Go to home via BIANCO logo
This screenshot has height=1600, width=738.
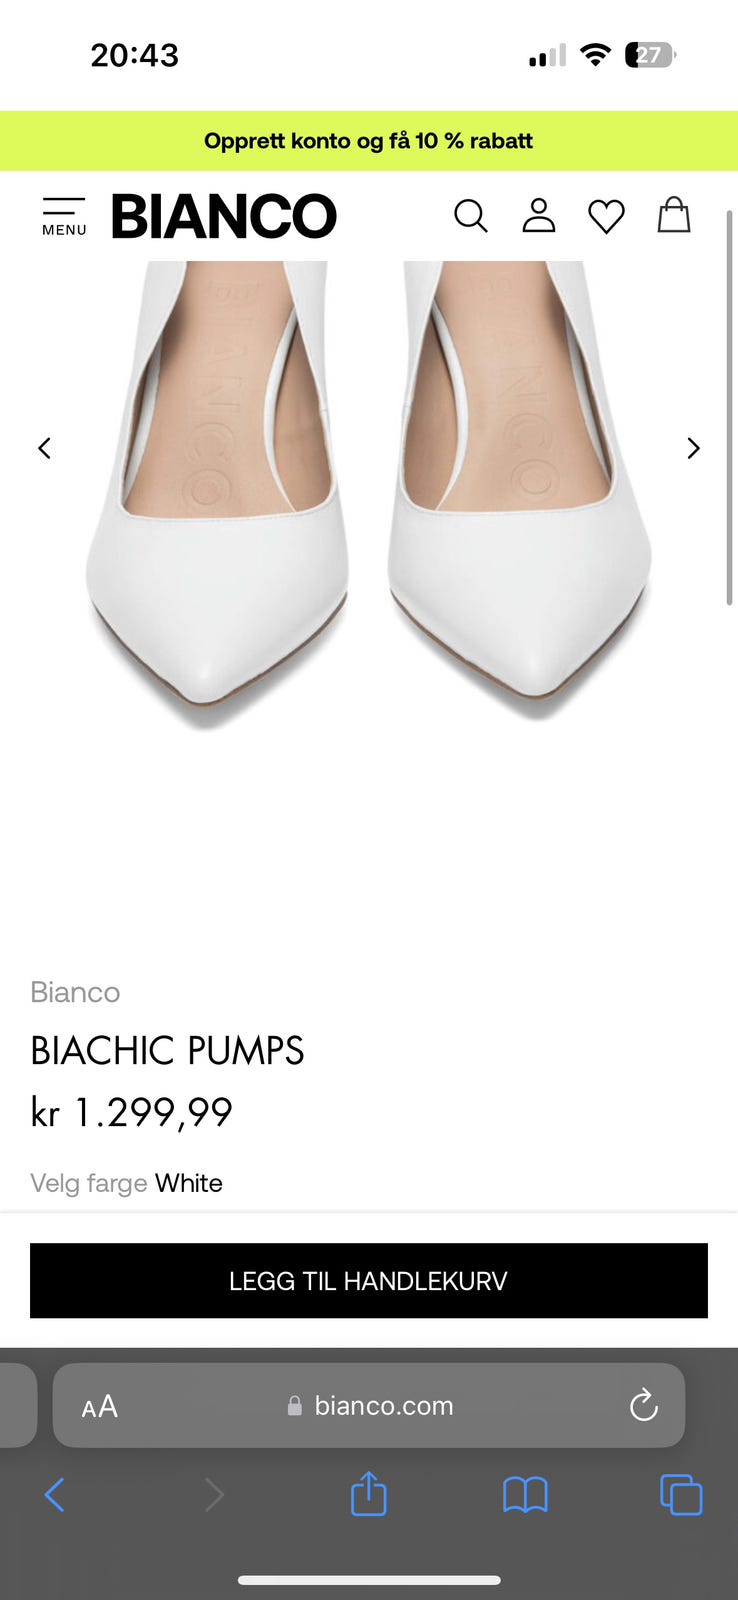pyautogui.click(x=224, y=216)
